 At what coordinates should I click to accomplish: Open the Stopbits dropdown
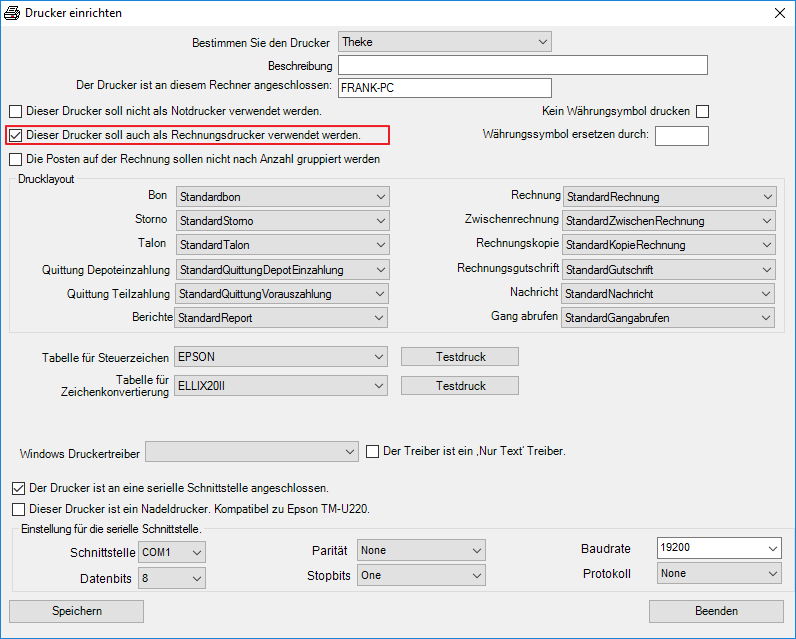pos(421,576)
